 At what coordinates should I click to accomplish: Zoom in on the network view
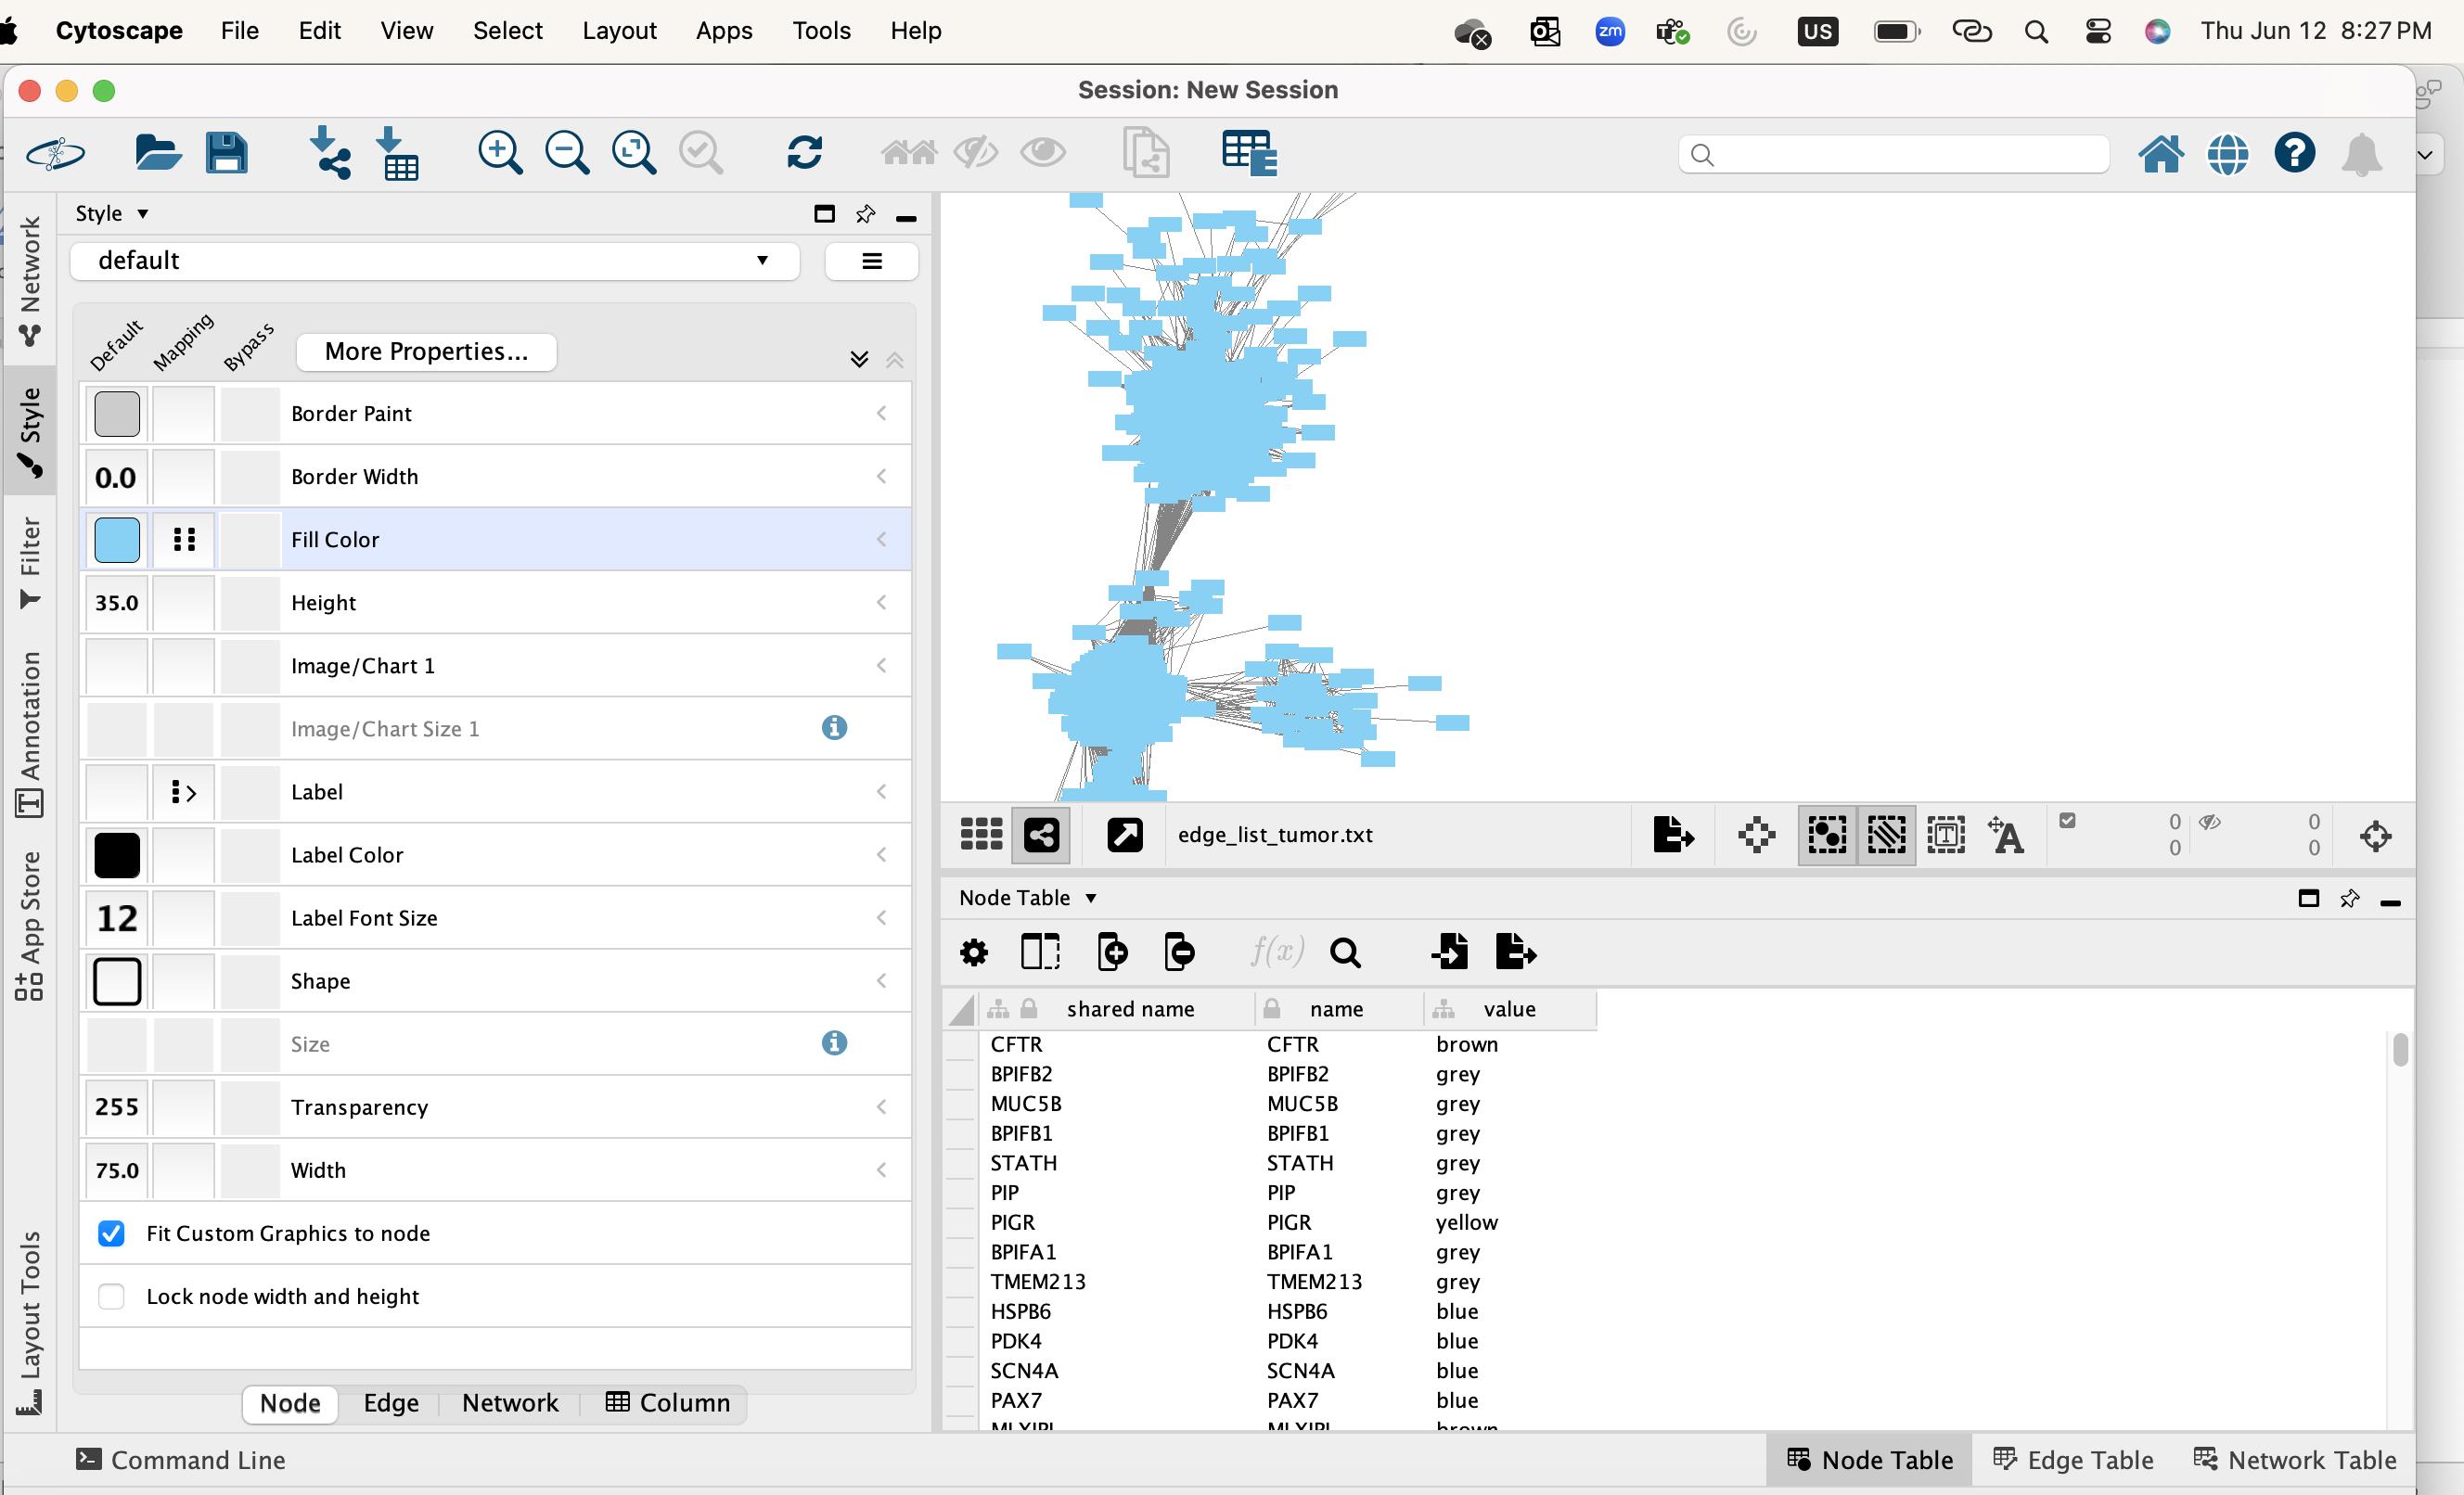coord(499,153)
